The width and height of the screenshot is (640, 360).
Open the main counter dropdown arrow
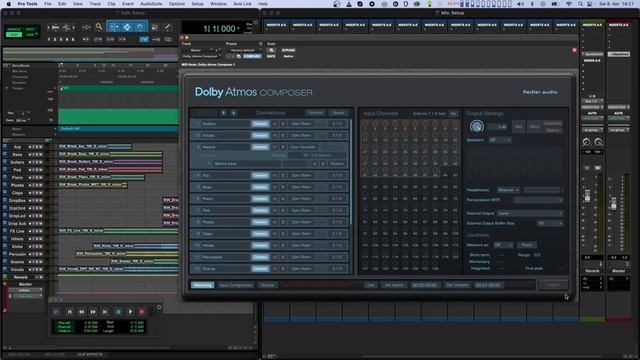(x=238, y=29)
